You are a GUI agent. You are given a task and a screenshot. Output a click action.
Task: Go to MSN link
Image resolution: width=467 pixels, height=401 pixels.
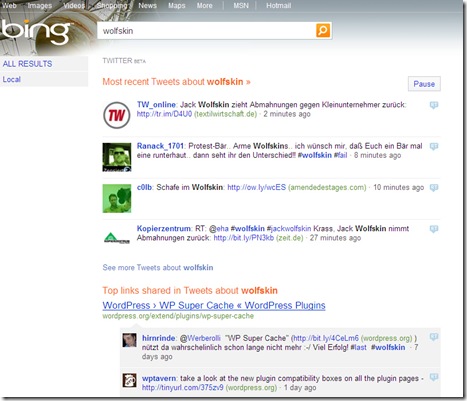(241, 6)
